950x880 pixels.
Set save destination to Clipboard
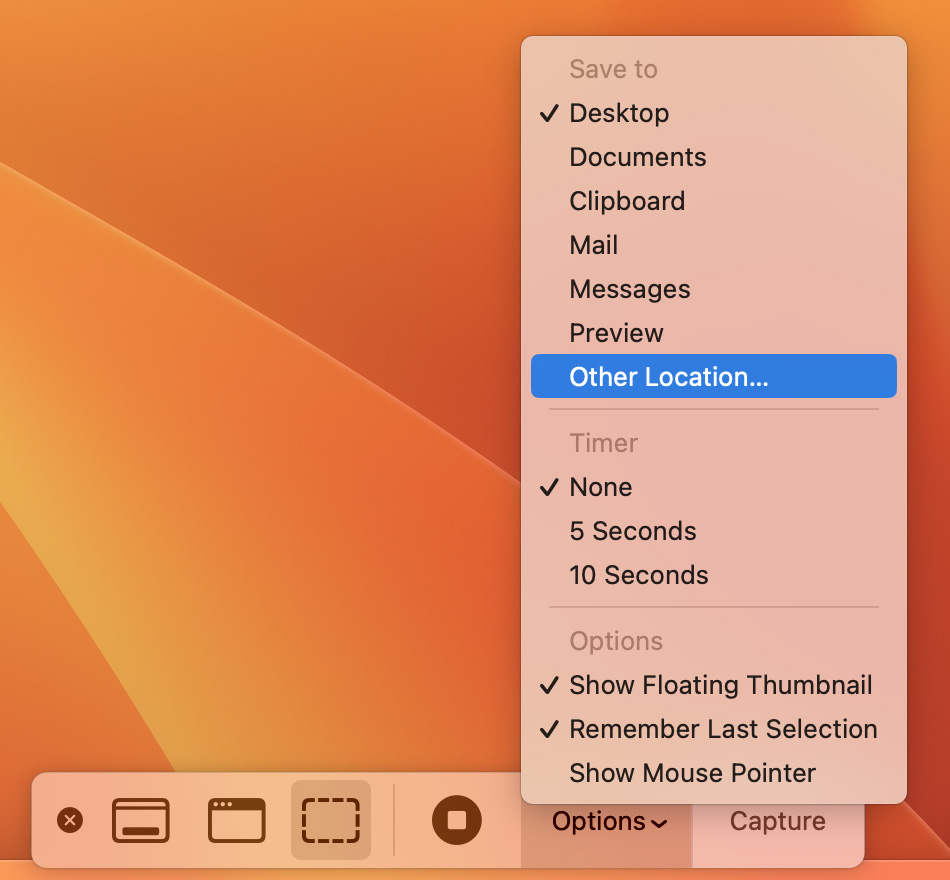714,201
